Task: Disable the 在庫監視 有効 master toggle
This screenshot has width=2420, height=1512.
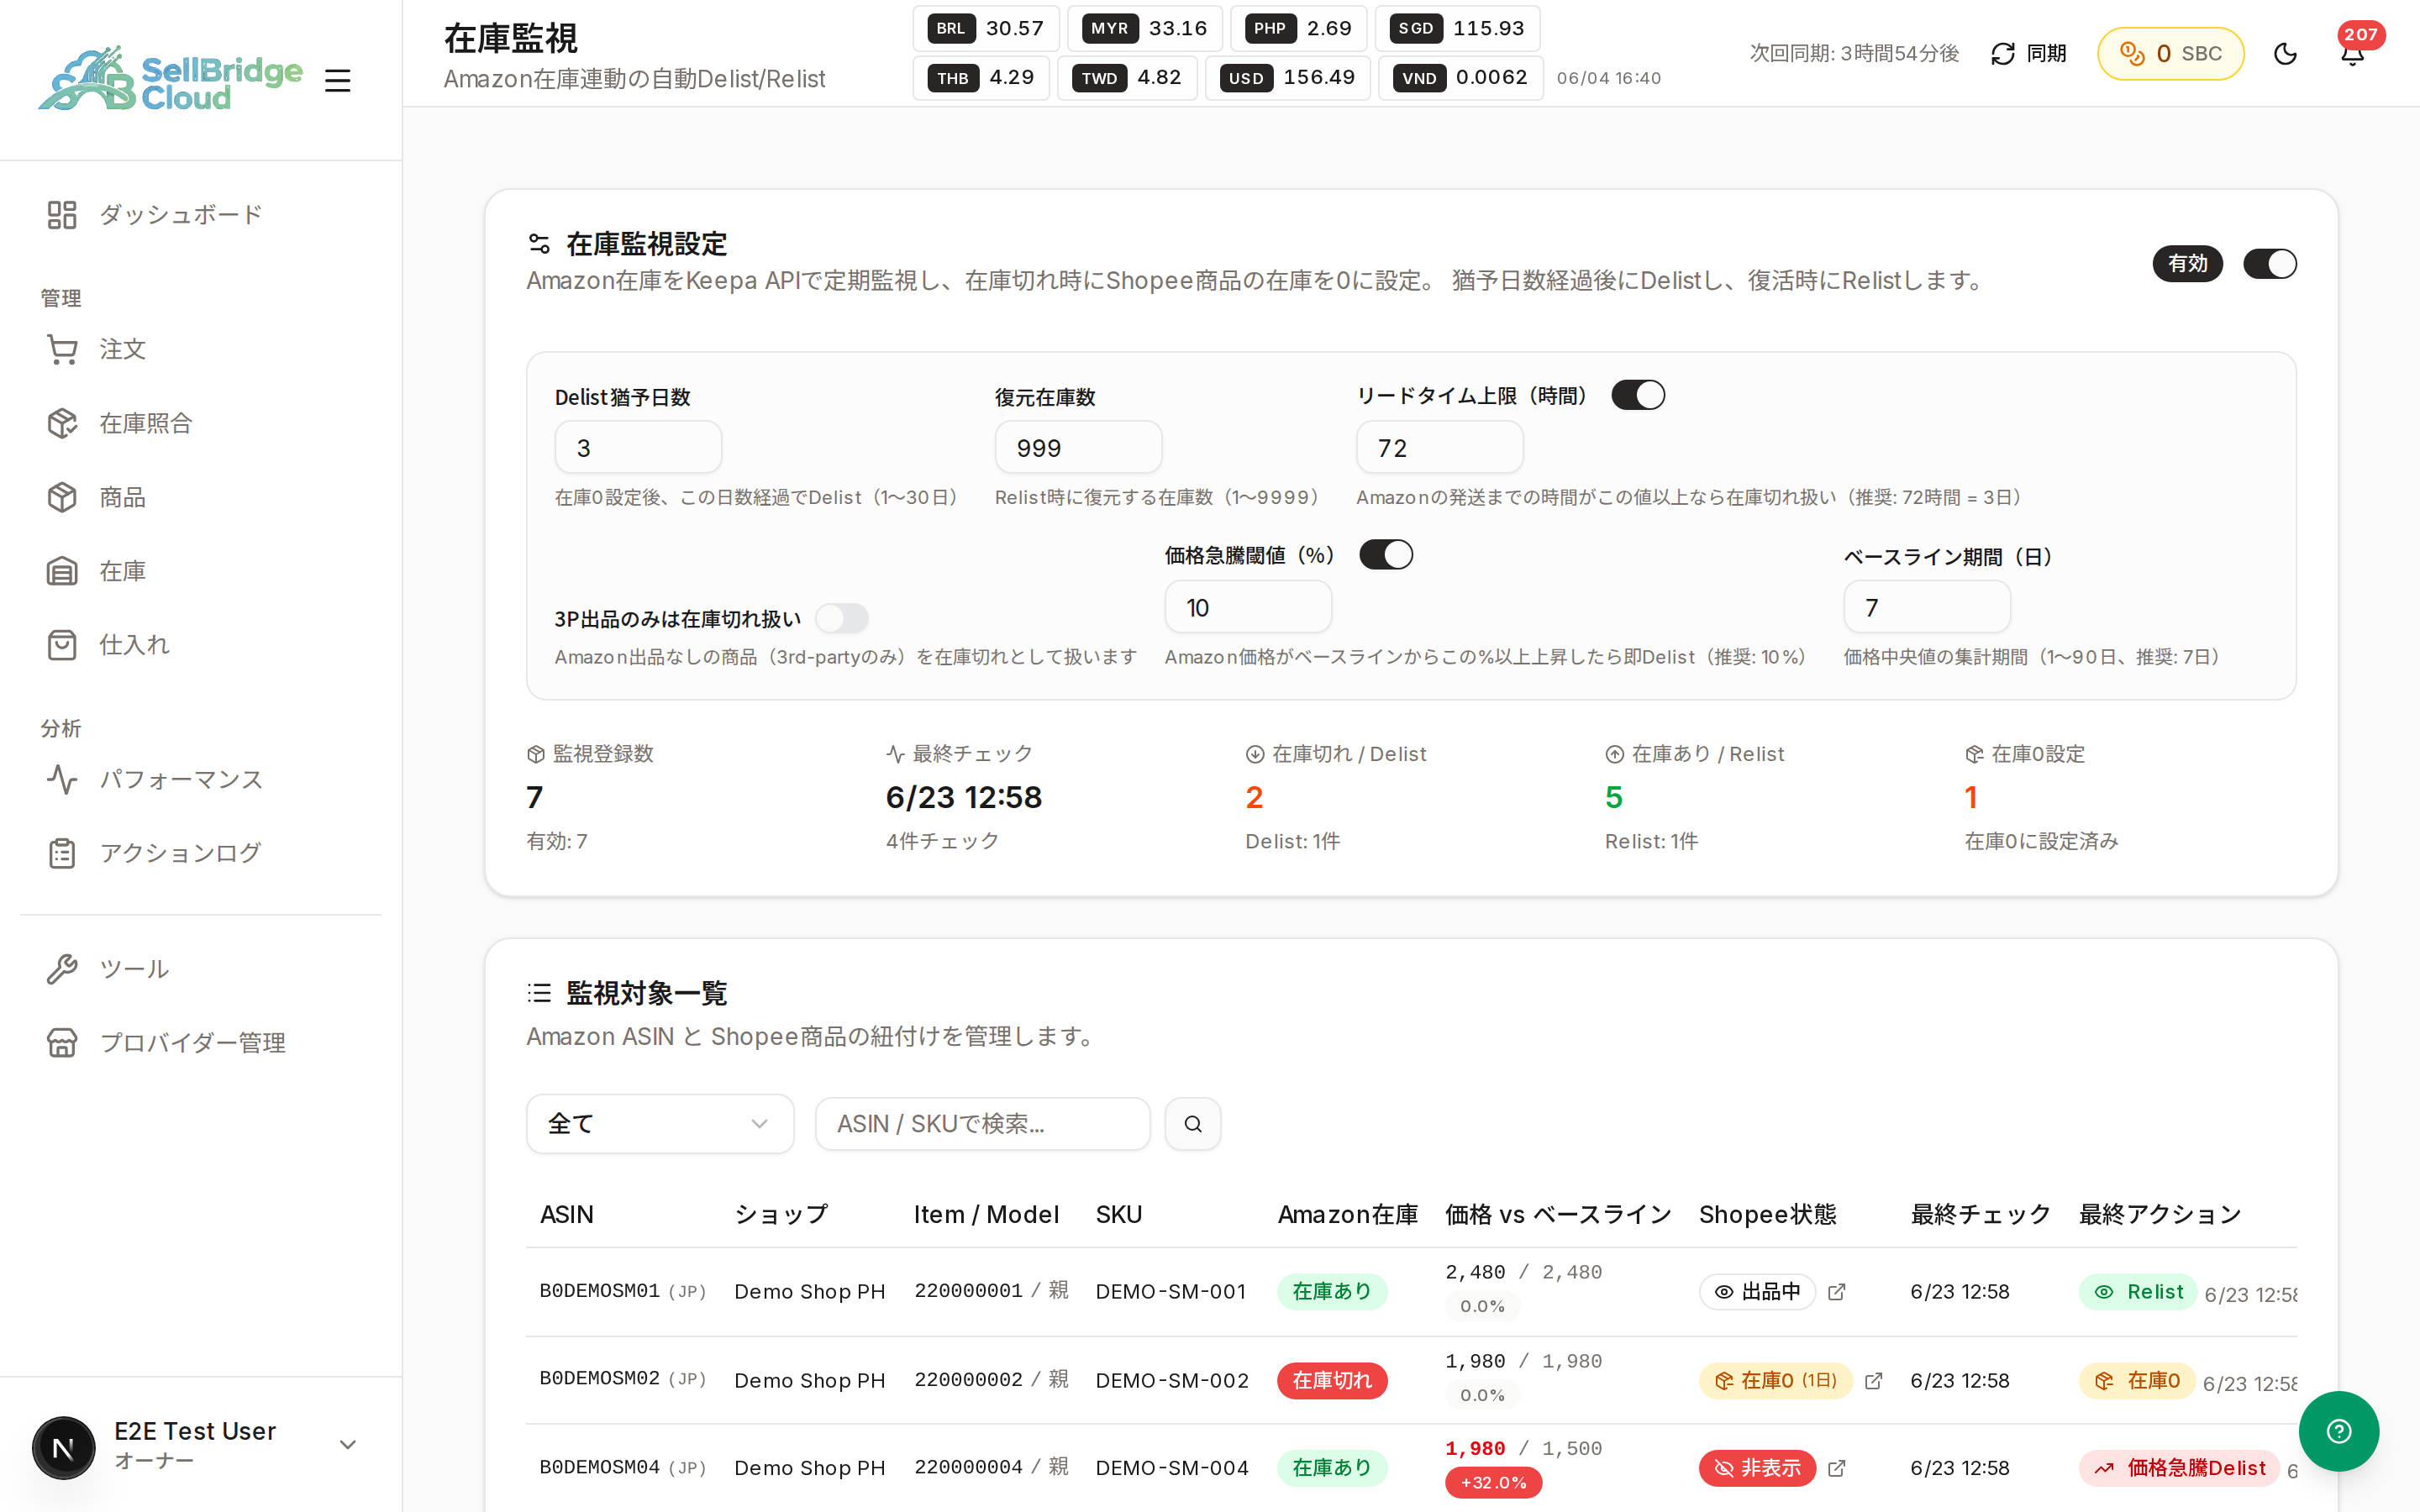Action: point(2270,264)
